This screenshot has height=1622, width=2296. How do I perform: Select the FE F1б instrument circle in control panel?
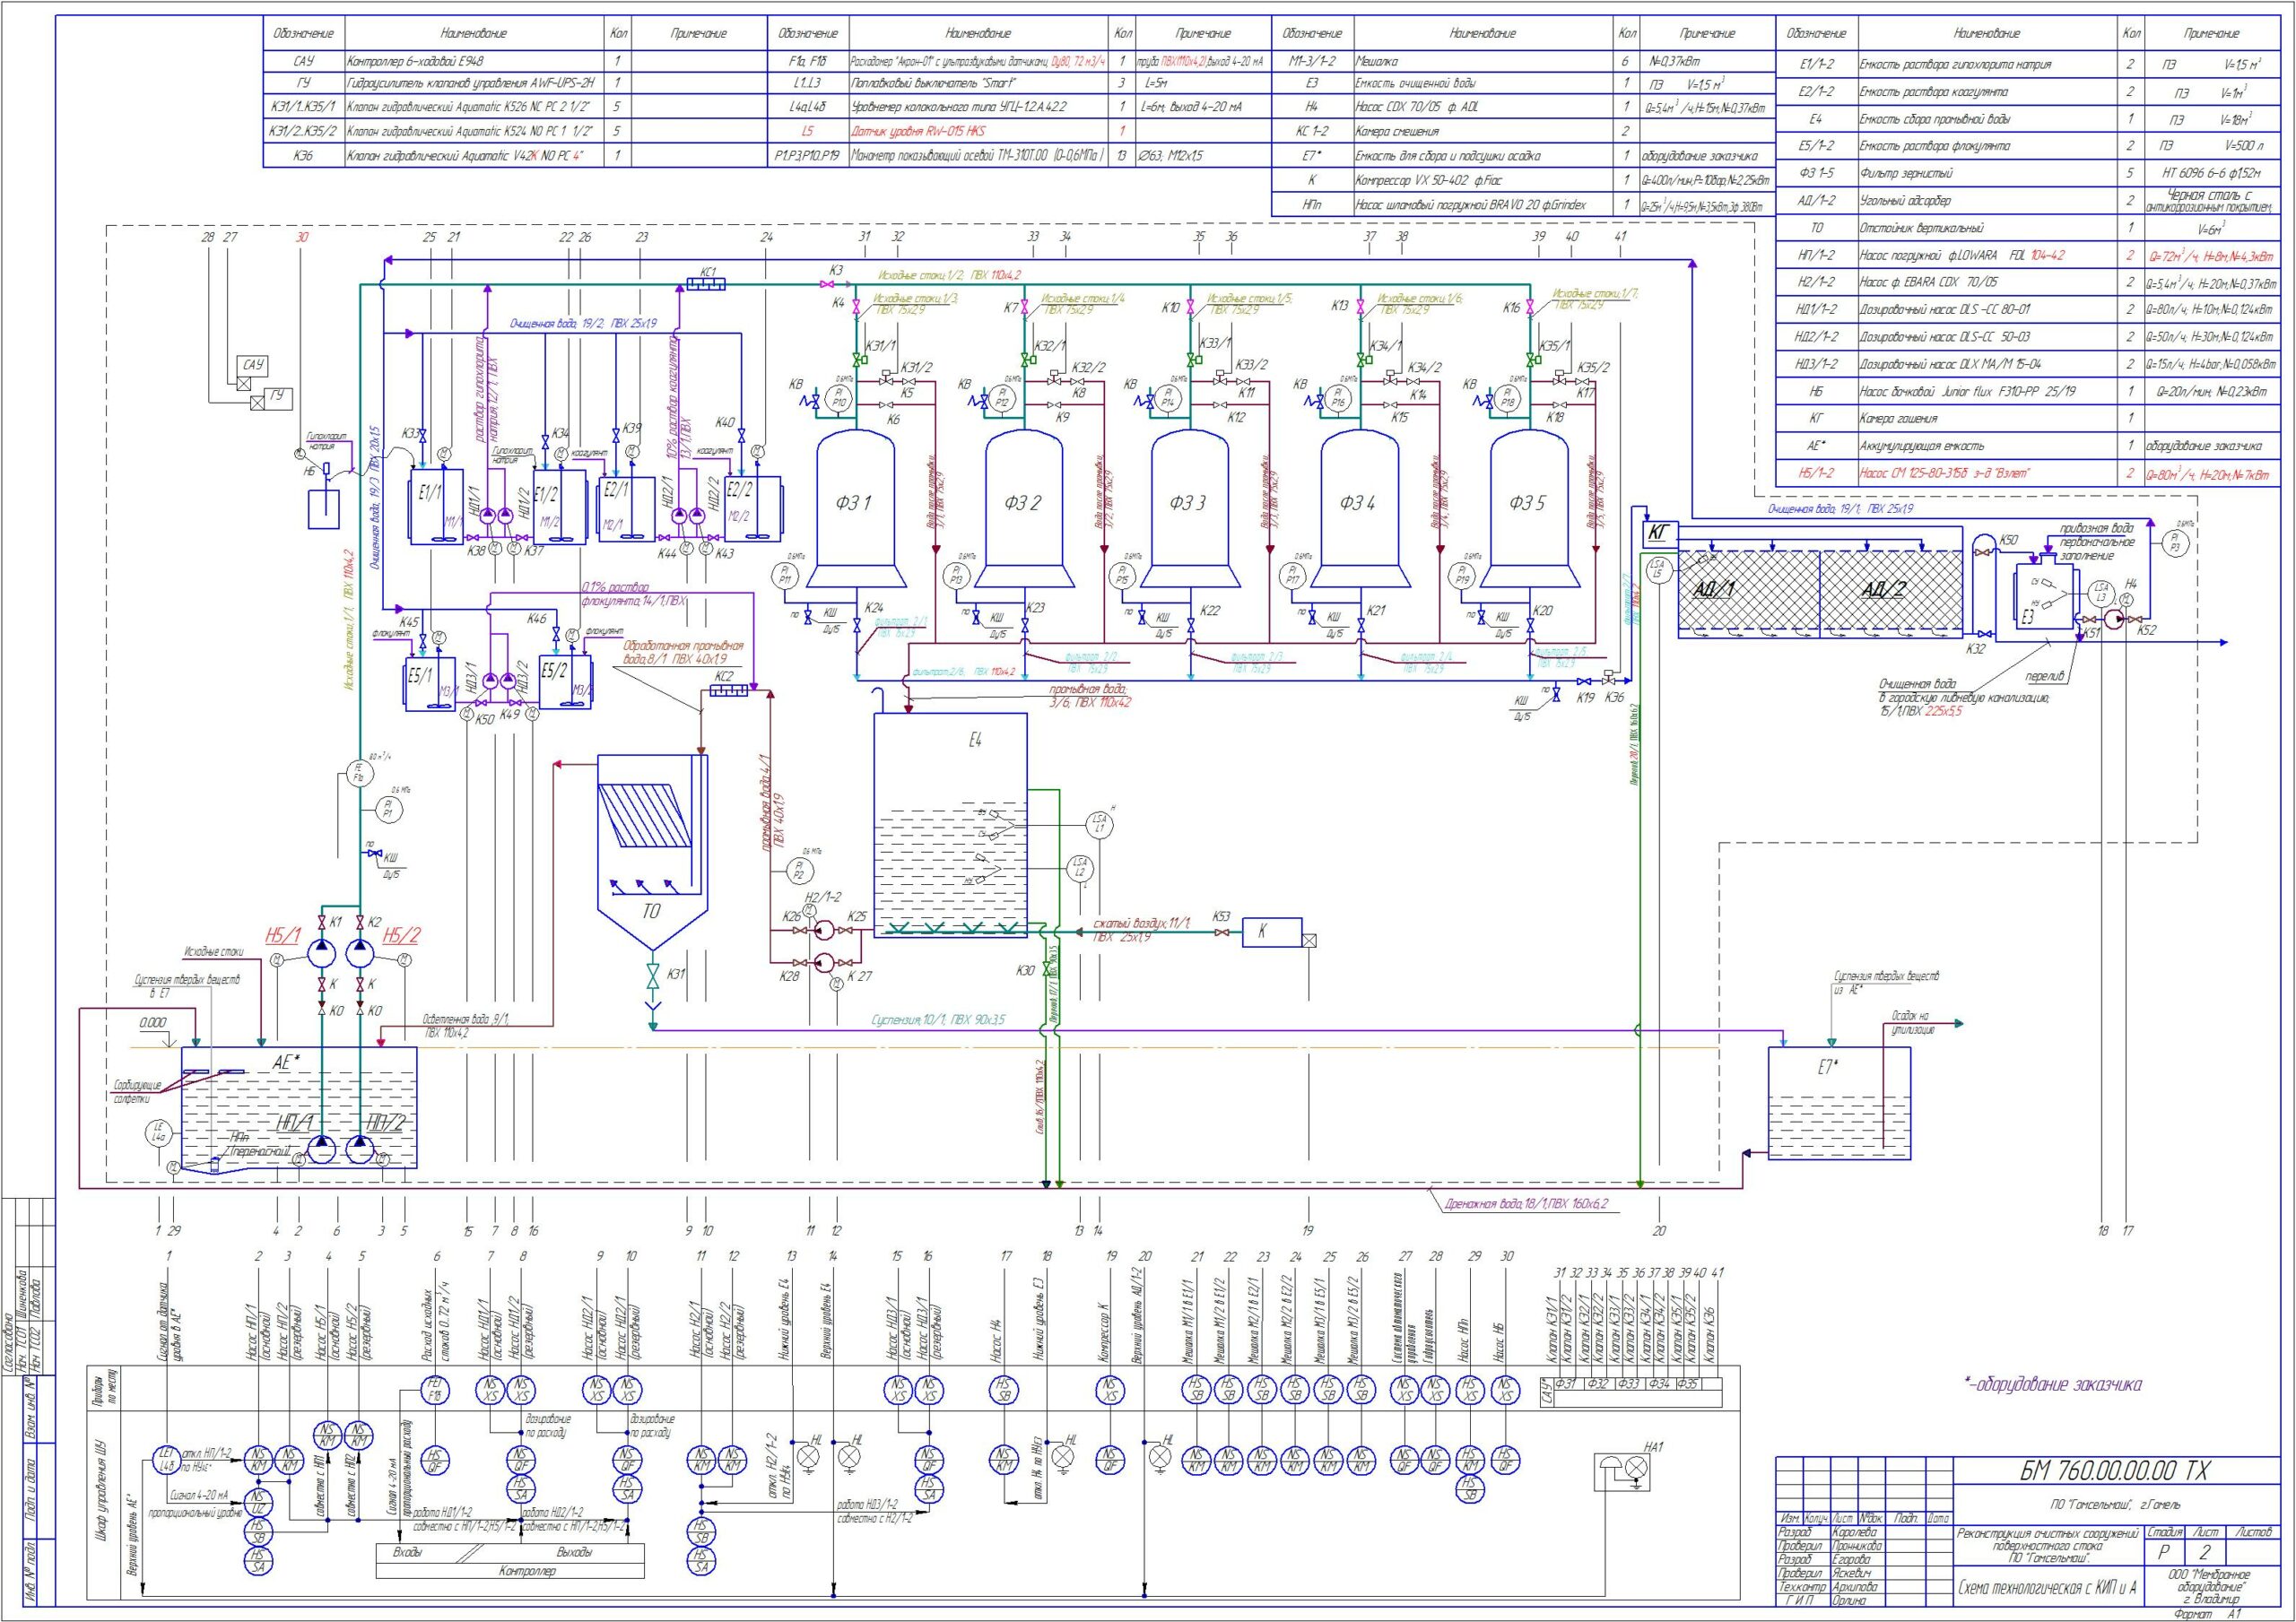tap(435, 1391)
